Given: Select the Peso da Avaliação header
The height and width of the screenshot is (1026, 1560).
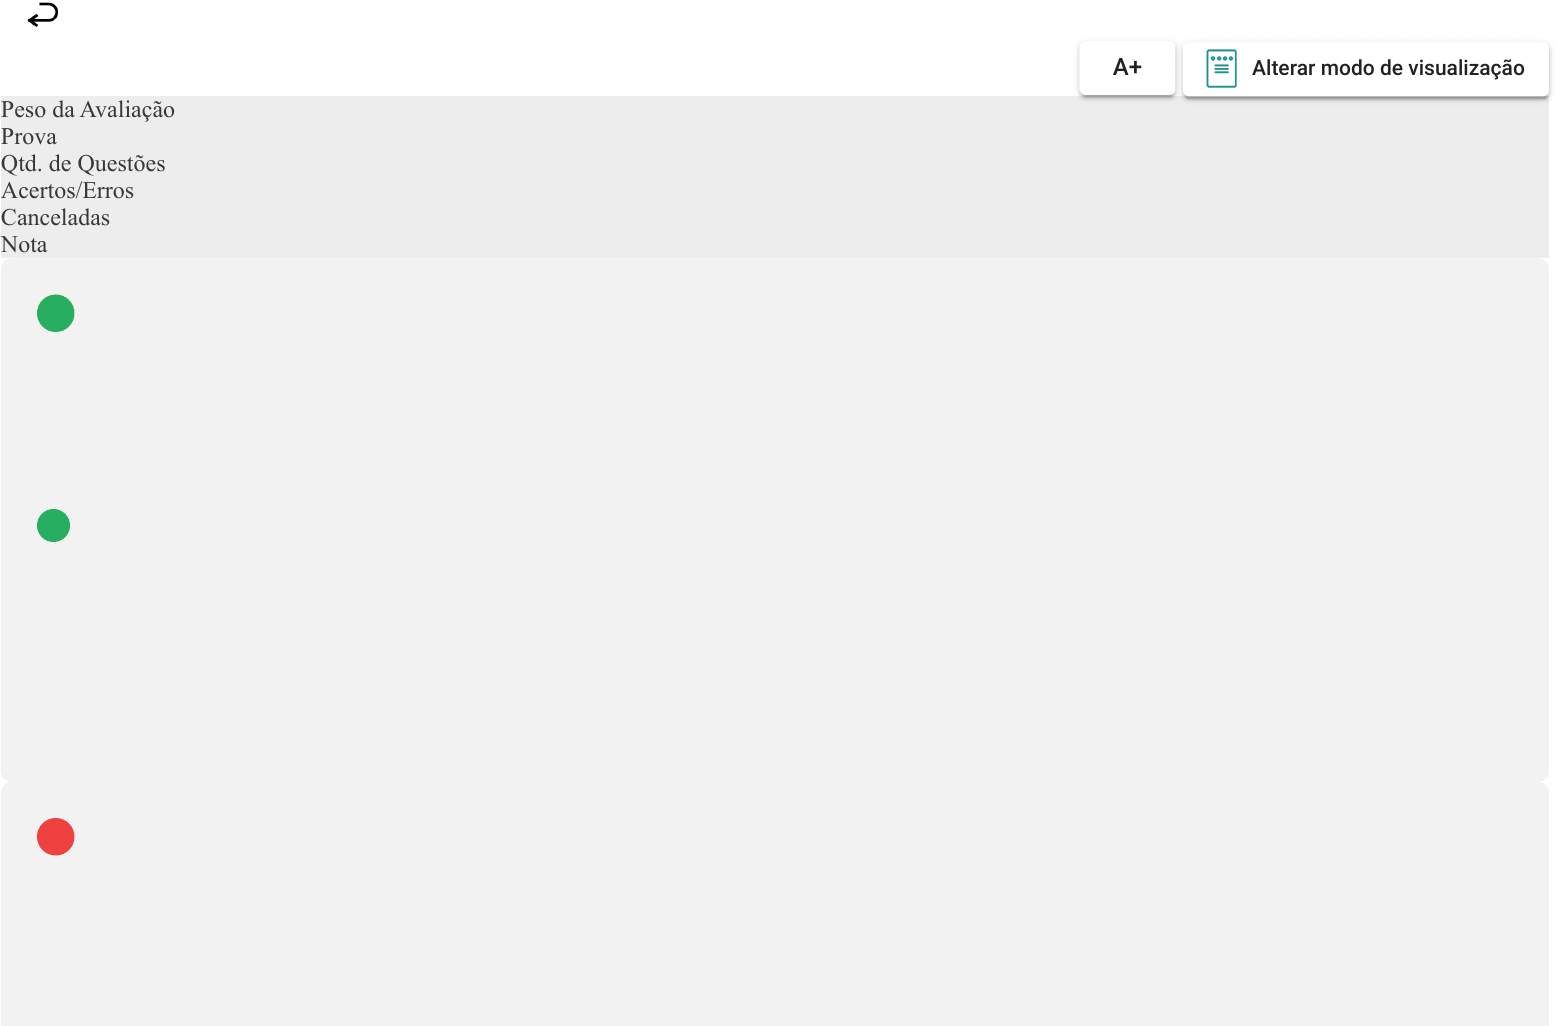Looking at the screenshot, I should pyautogui.click(x=88, y=110).
